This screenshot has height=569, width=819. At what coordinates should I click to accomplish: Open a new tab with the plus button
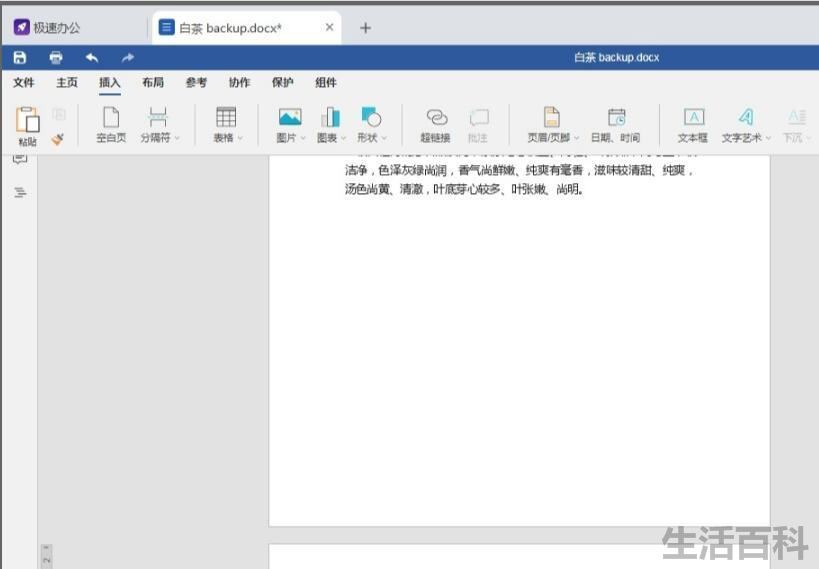coord(366,28)
